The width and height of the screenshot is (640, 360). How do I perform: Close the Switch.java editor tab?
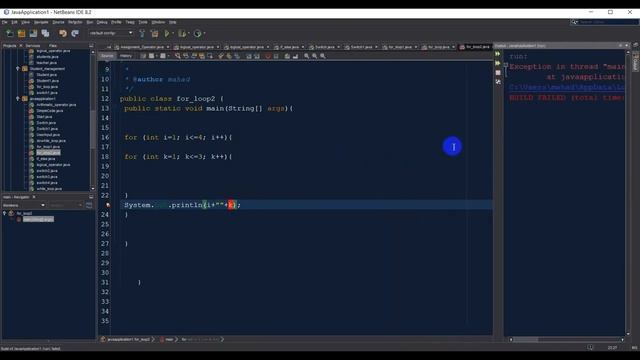pyautogui.click(x=338, y=47)
